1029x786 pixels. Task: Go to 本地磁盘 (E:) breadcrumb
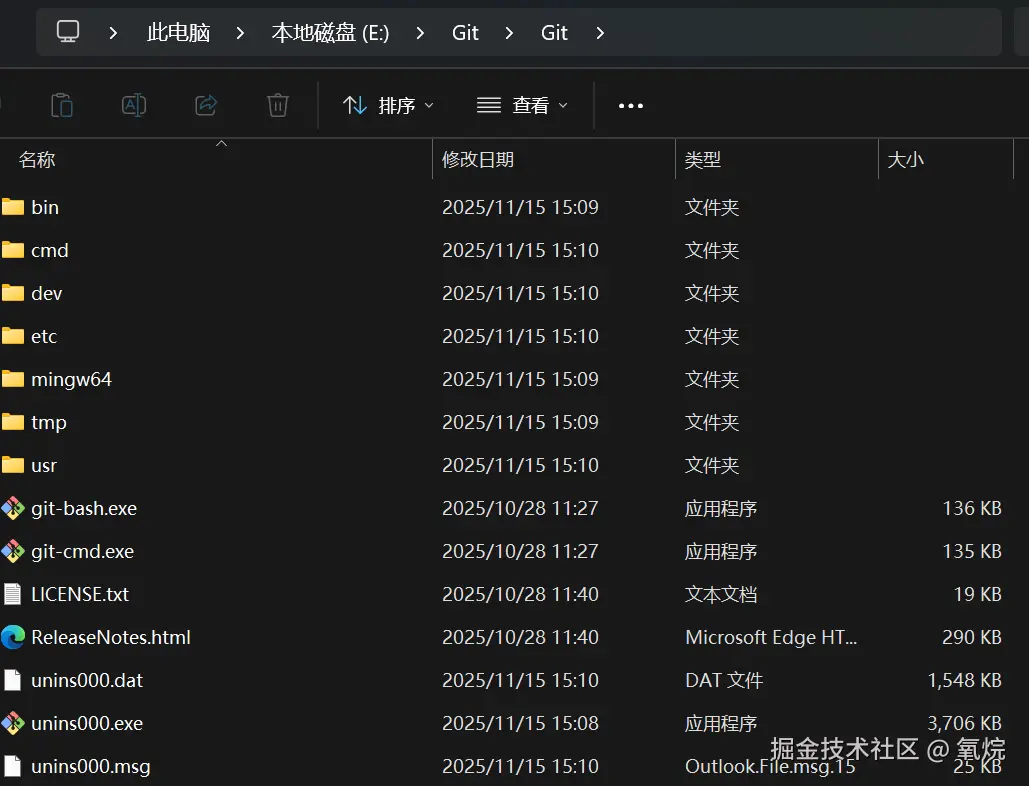pyautogui.click(x=330, y=33)
